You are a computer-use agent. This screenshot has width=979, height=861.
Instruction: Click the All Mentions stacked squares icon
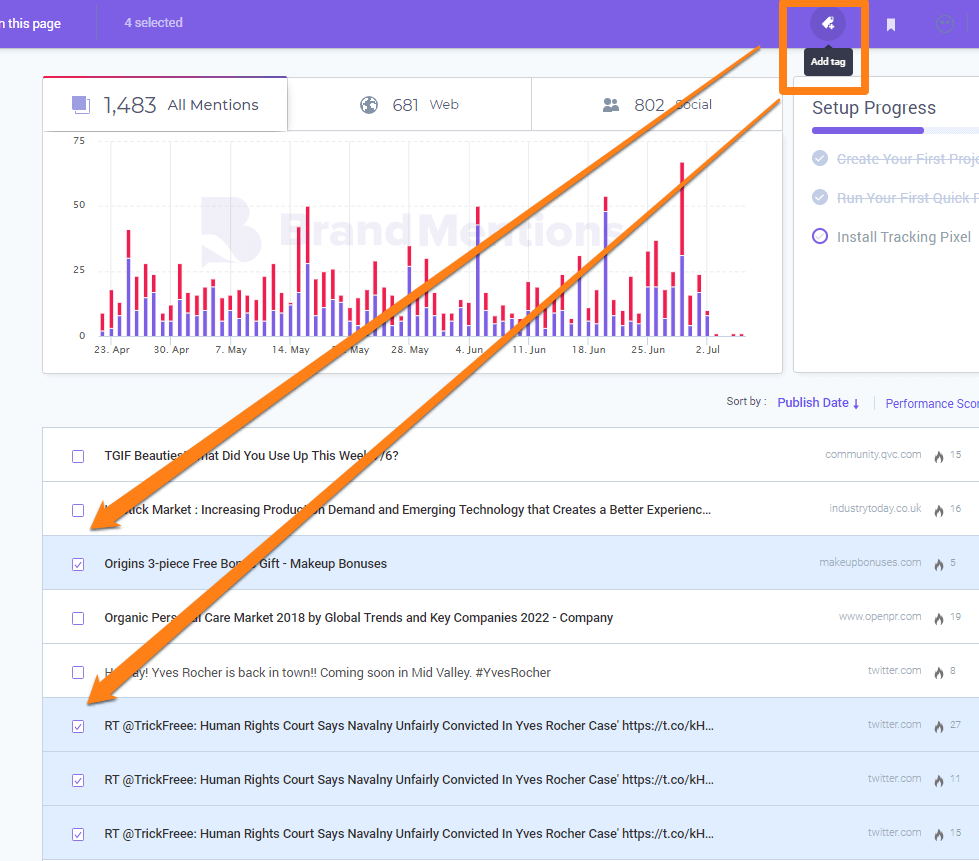[x=81, y=104]
